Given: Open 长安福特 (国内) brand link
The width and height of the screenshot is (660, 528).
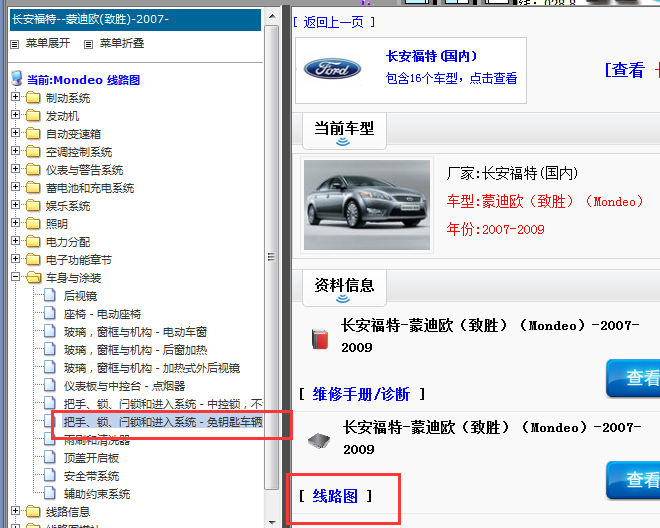Looking at the screenshot, I should [x=431, y=56].
